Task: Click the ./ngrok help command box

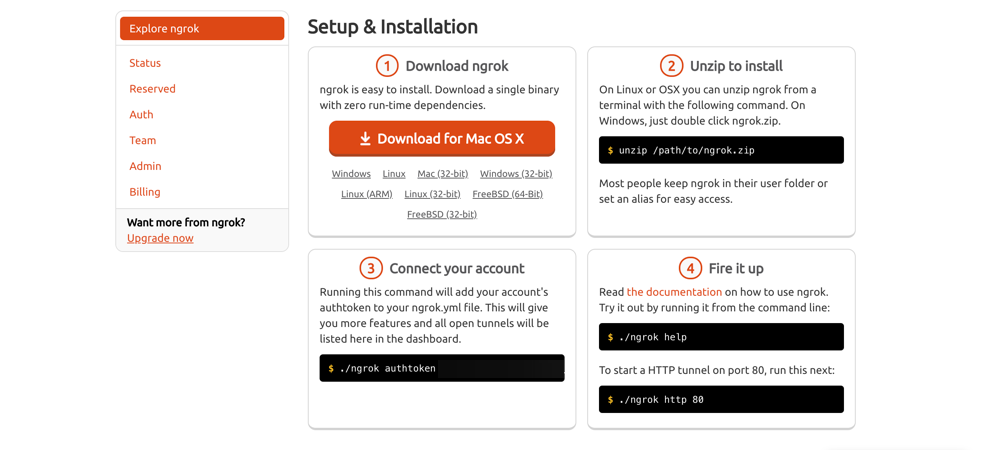Action: pos(721,337)
